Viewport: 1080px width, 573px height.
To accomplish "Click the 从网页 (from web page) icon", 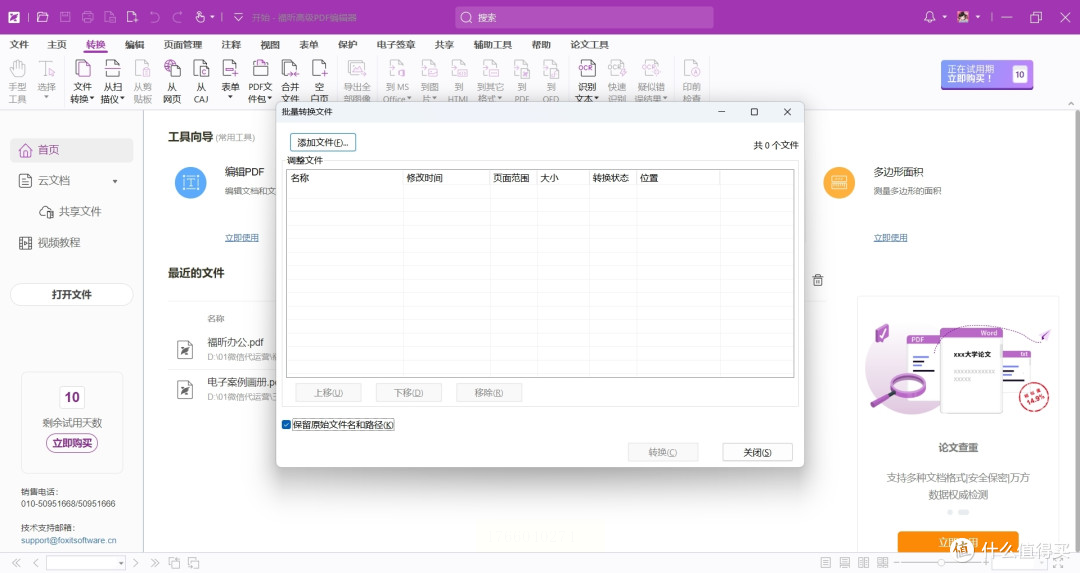I will coord(172,80).
